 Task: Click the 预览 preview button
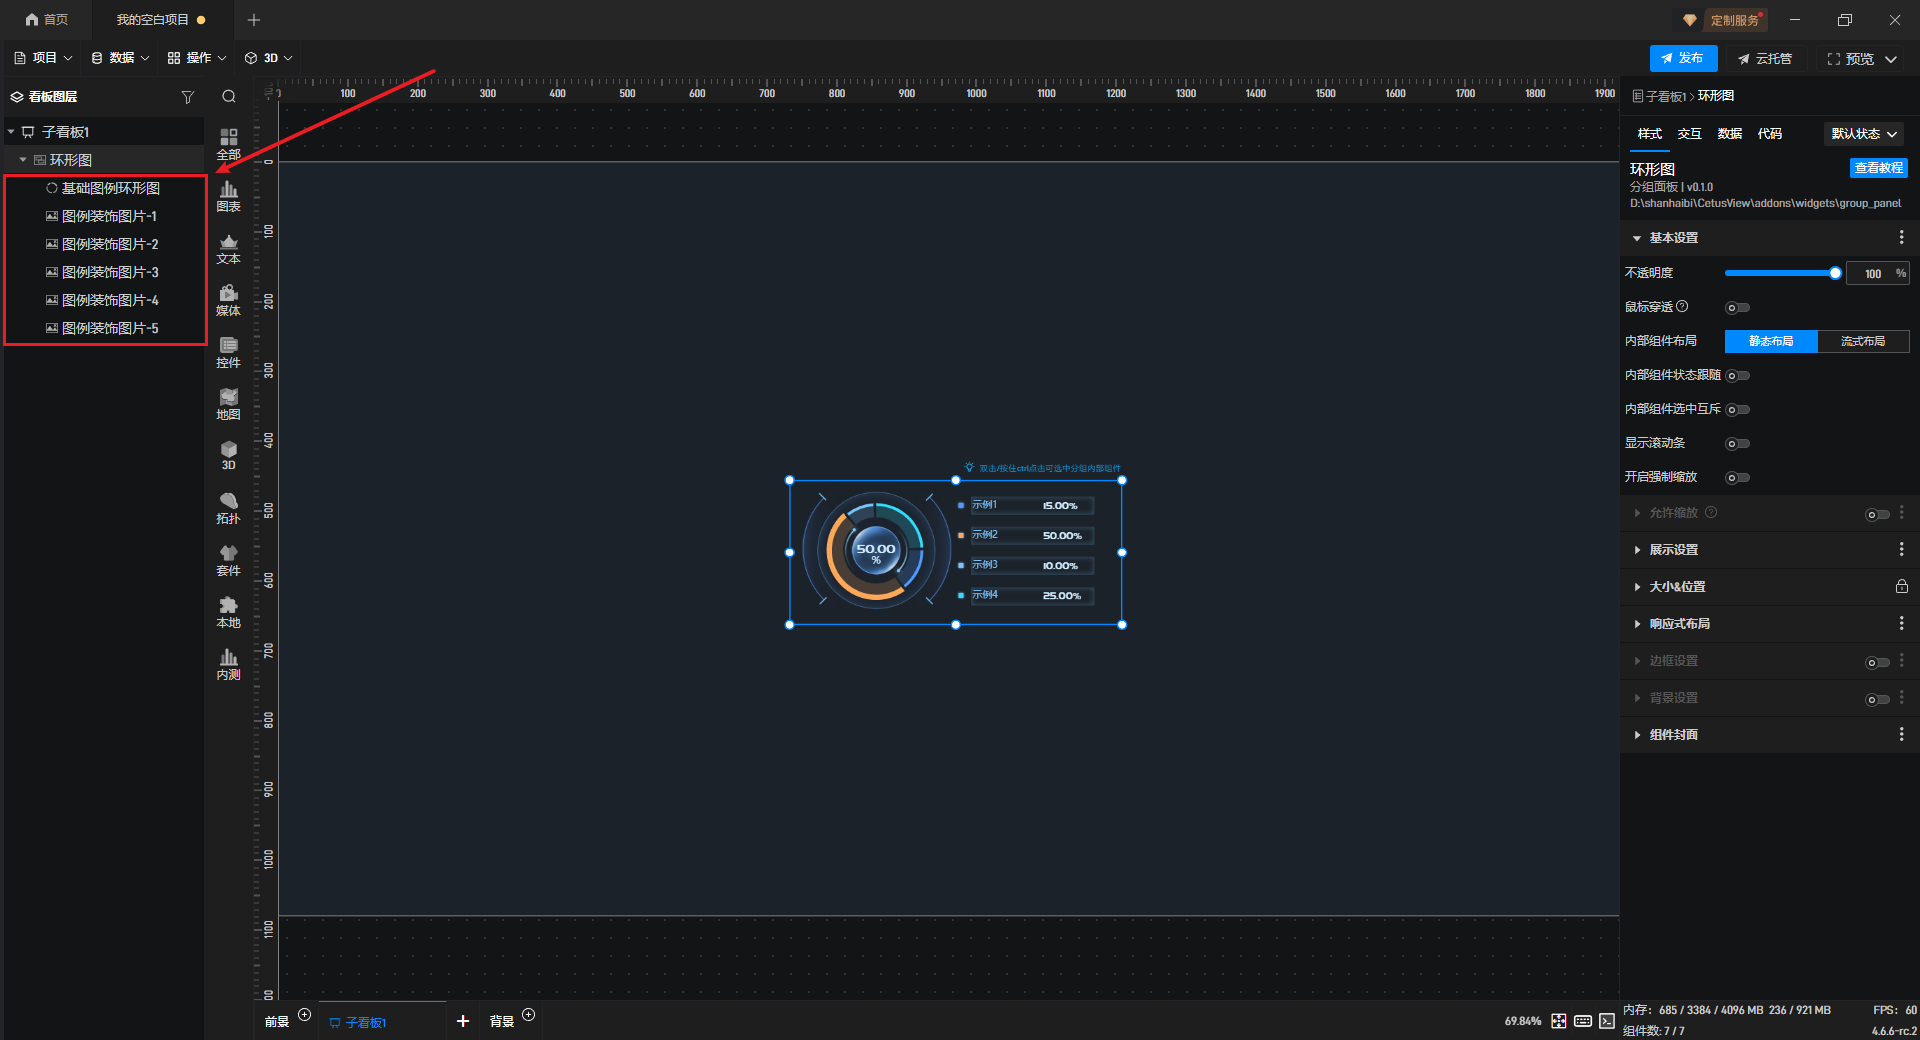click(x=1851, y=59)
